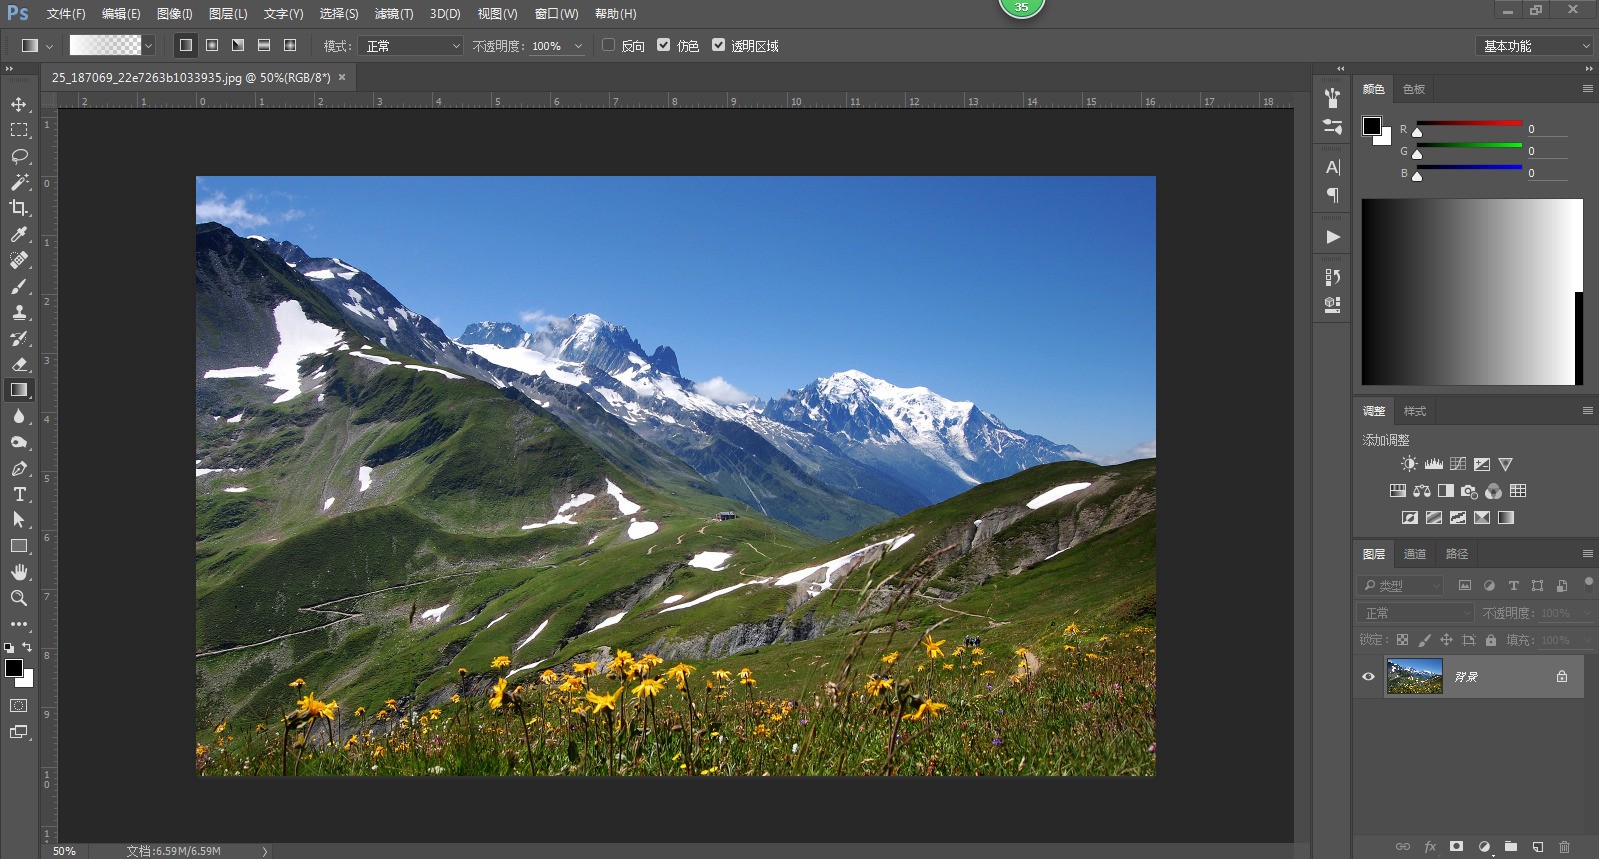
Task: Switch to the 色板 tab
Action: [x=1414, y=89]
